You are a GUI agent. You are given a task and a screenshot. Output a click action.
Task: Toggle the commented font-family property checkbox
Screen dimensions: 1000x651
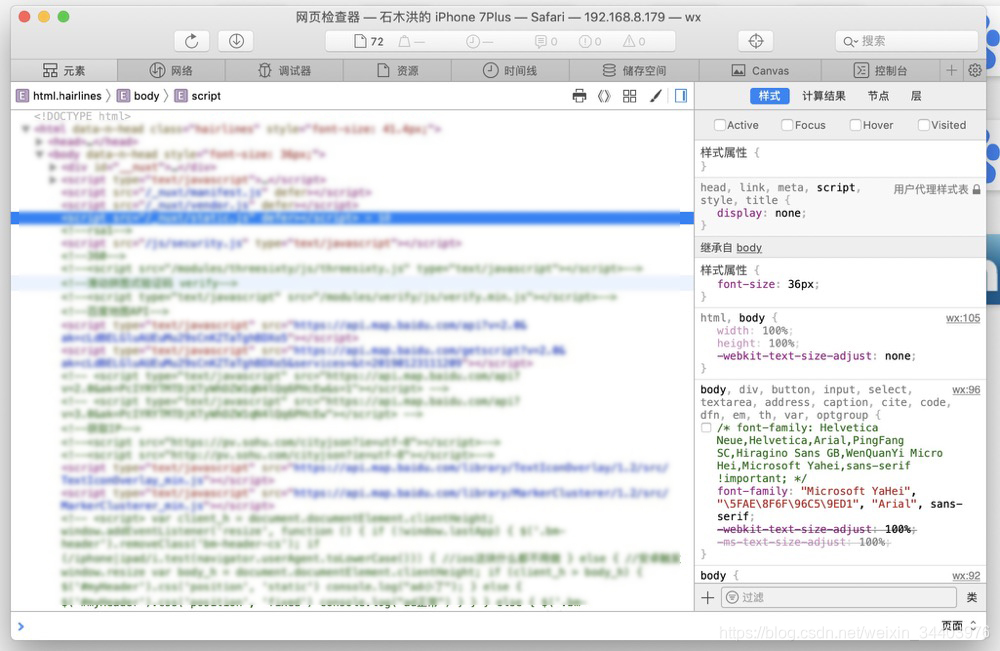(706, 428)
